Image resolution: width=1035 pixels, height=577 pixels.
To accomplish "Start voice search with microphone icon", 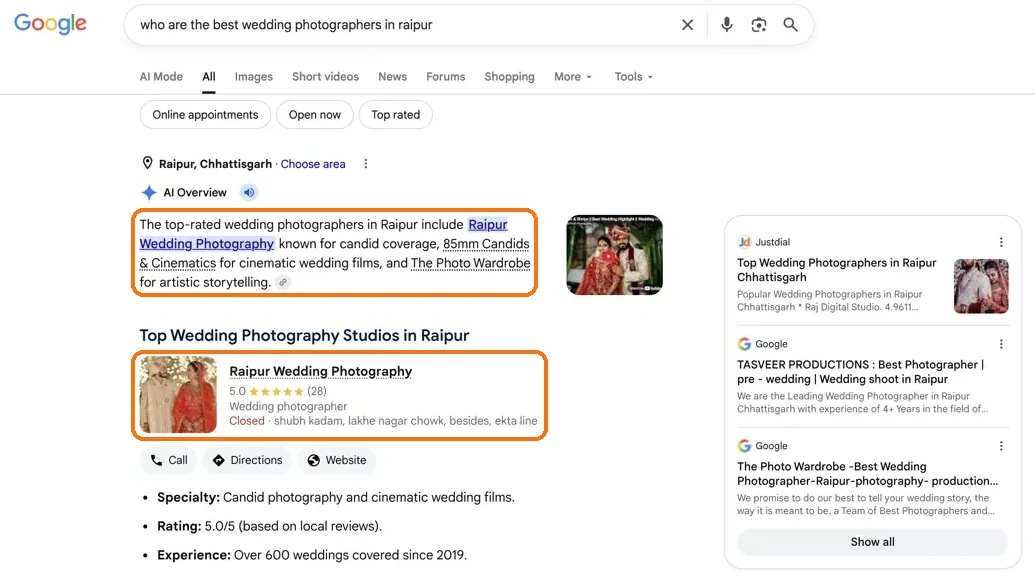I will (x=726, y=25).
